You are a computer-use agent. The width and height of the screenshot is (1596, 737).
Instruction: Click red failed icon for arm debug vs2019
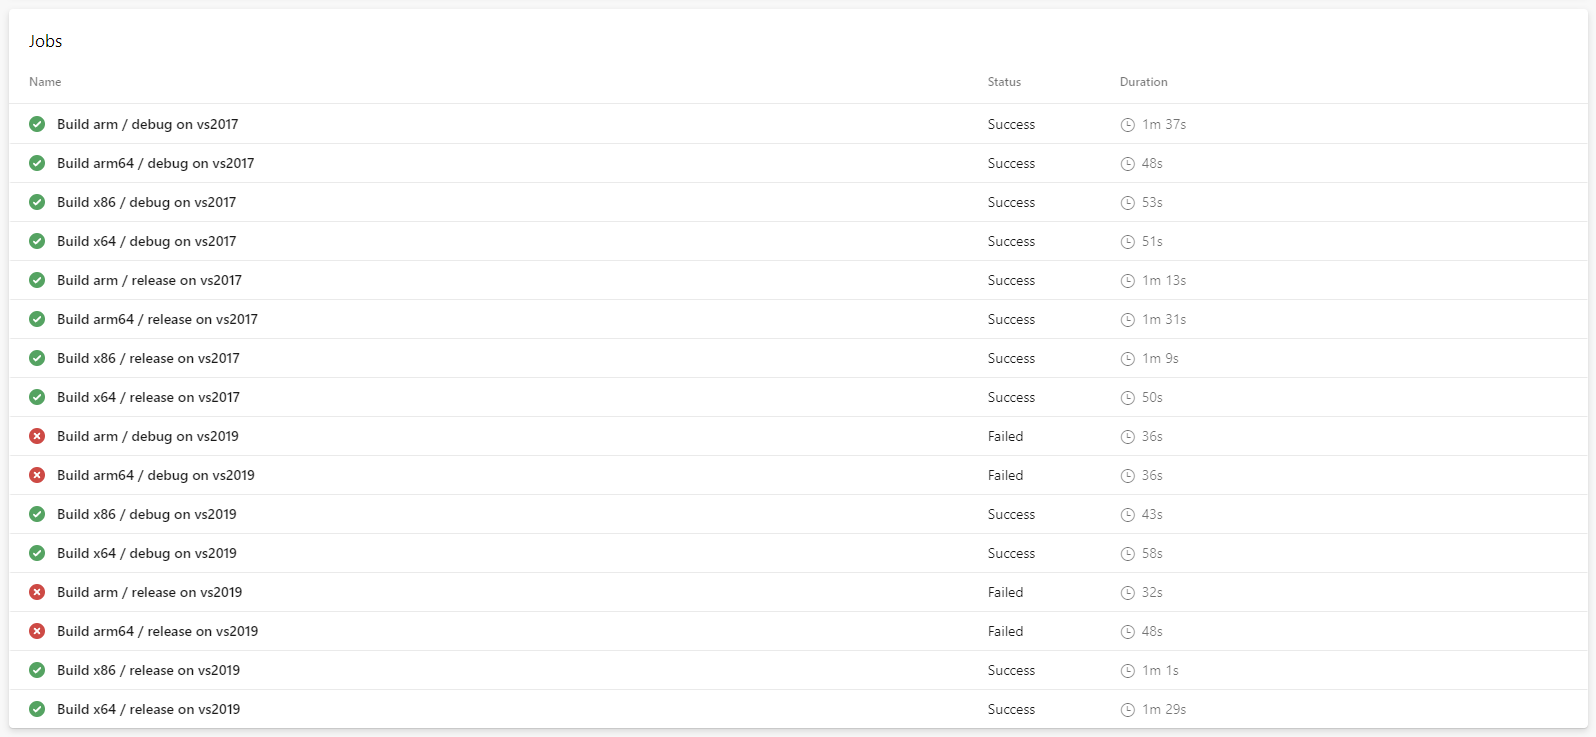(37, 436)
